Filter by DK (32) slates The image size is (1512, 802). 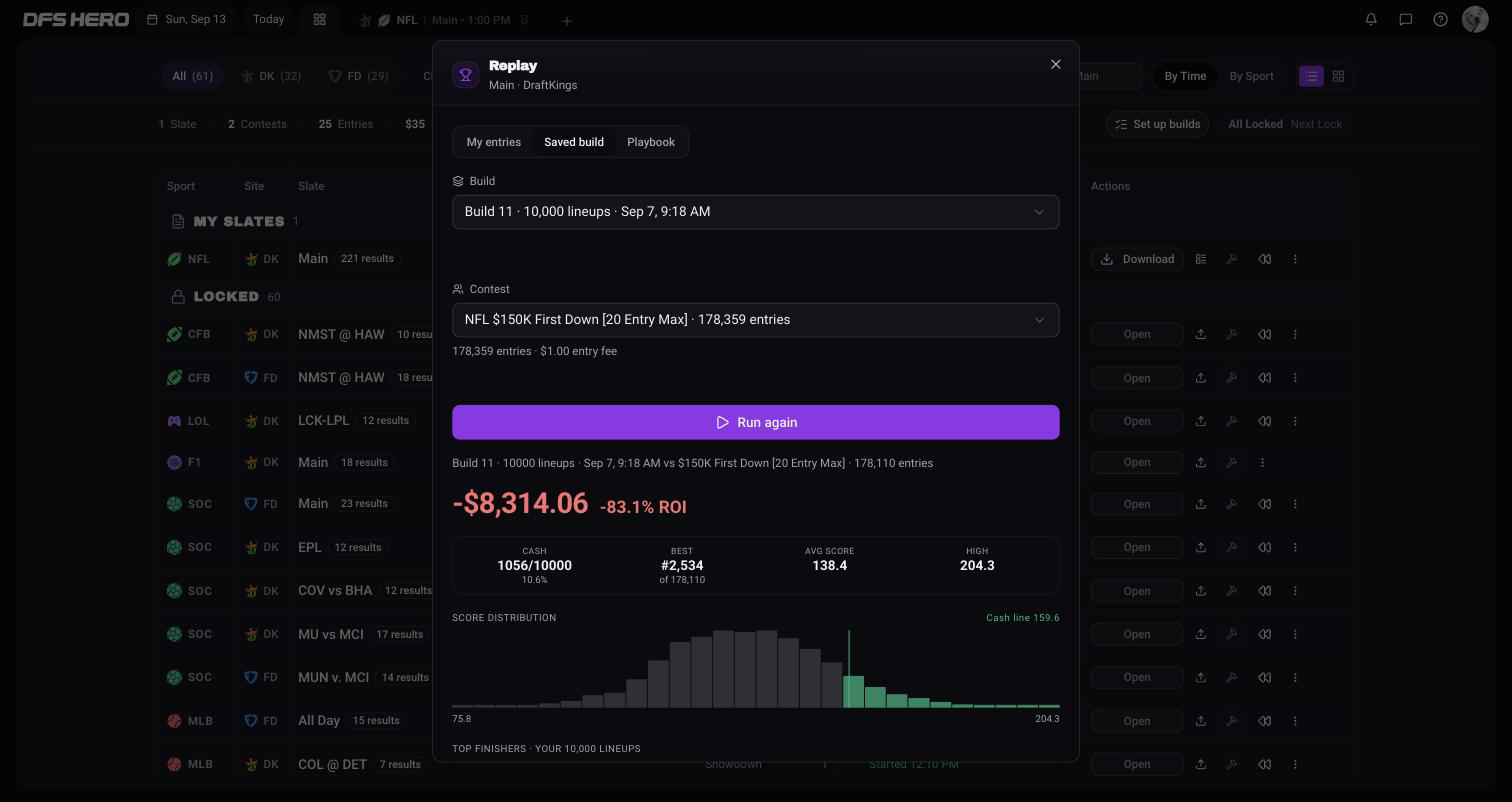(x=270, y=76)
